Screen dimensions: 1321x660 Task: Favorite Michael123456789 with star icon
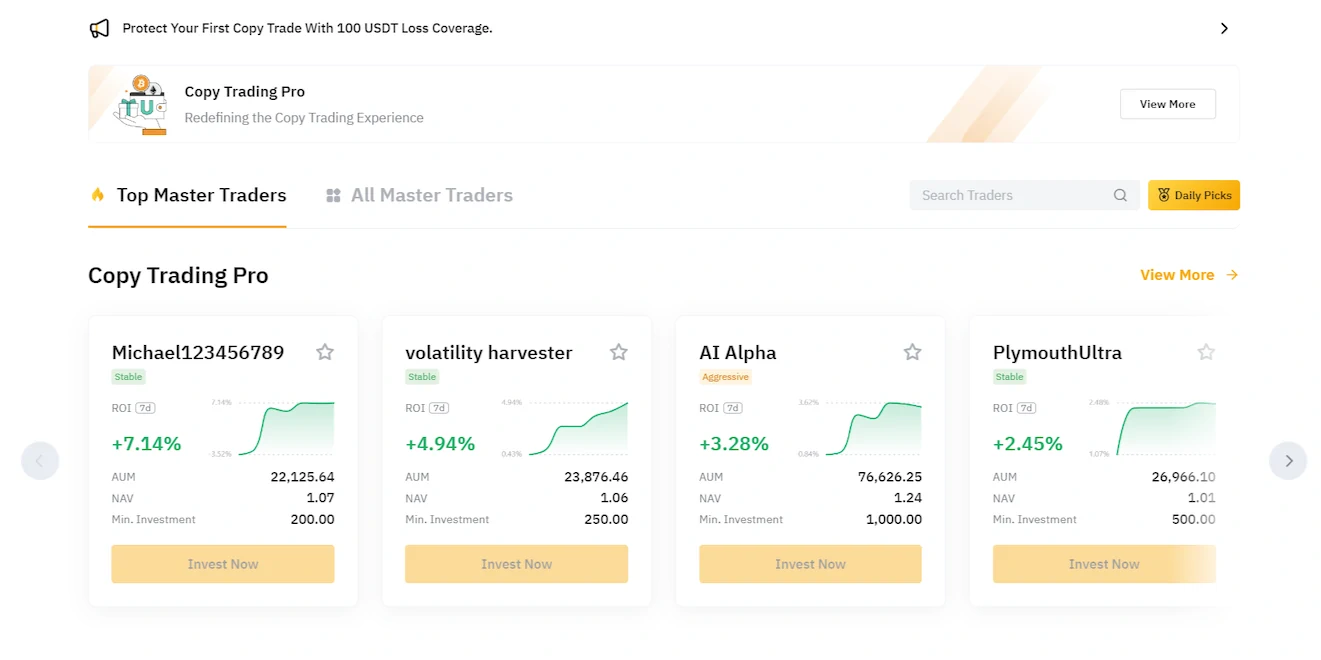(325, 352)
